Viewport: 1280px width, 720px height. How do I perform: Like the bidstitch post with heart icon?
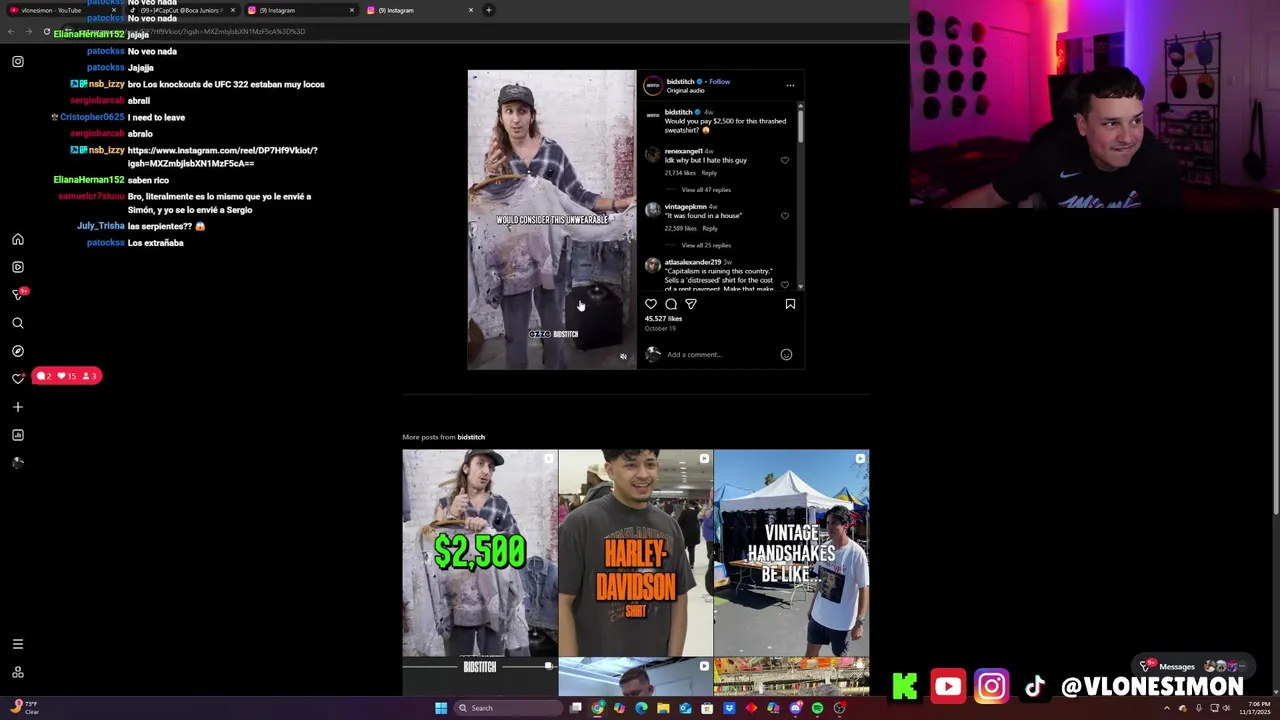click(651, 304)
